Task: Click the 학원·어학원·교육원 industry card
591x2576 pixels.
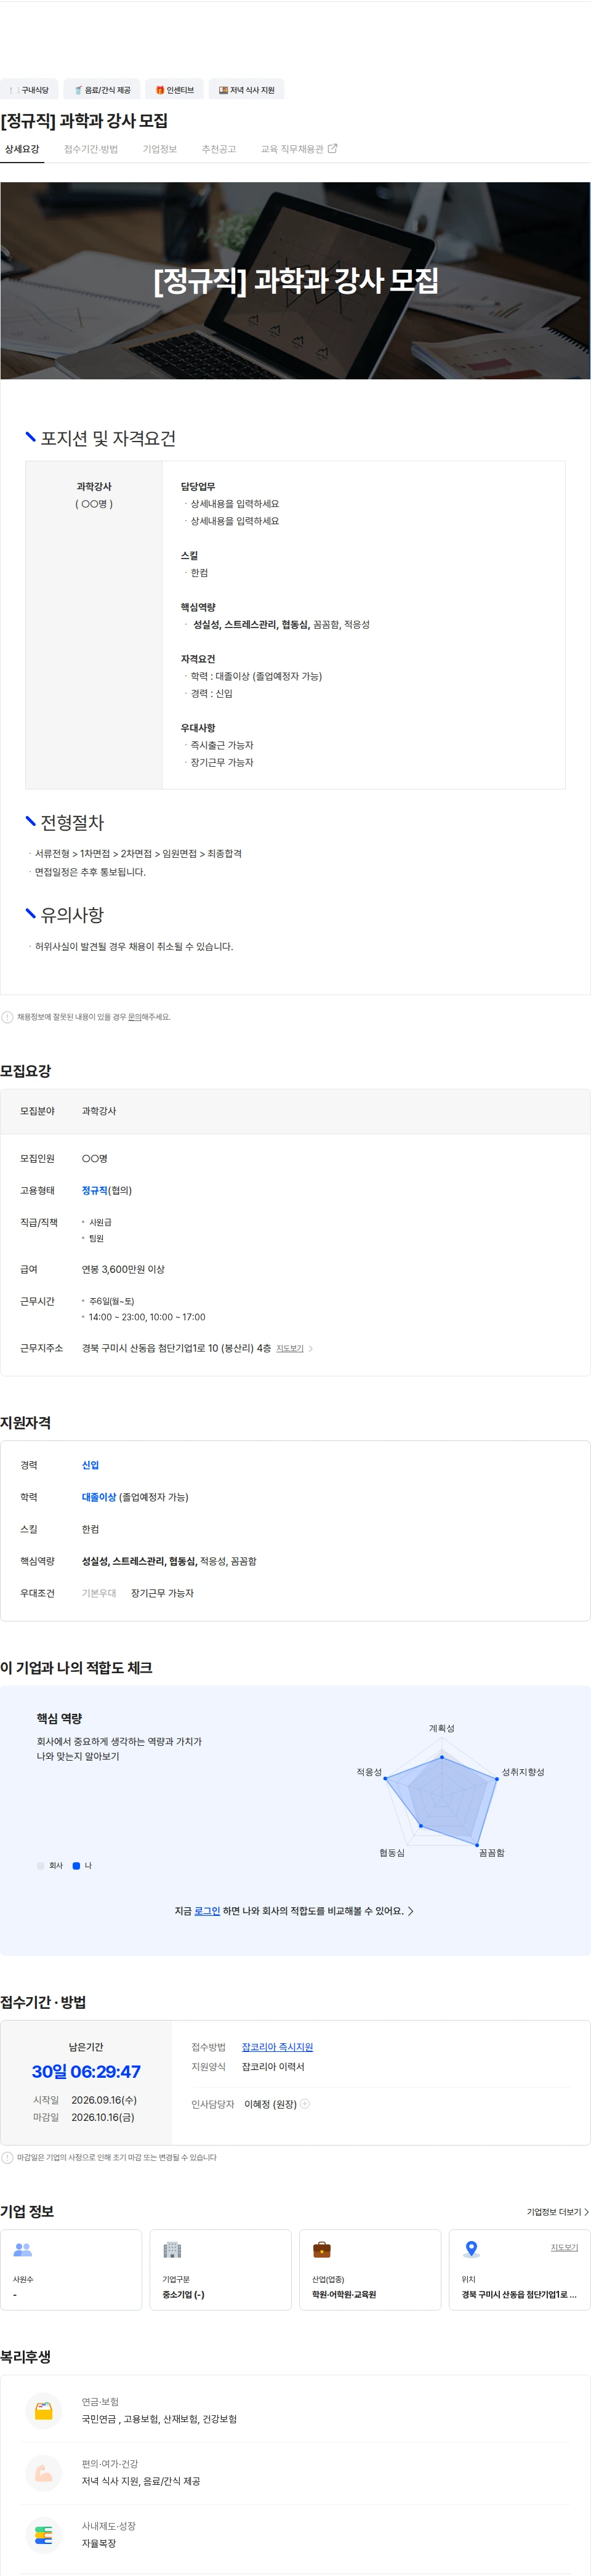Action: pos(370,2269)
